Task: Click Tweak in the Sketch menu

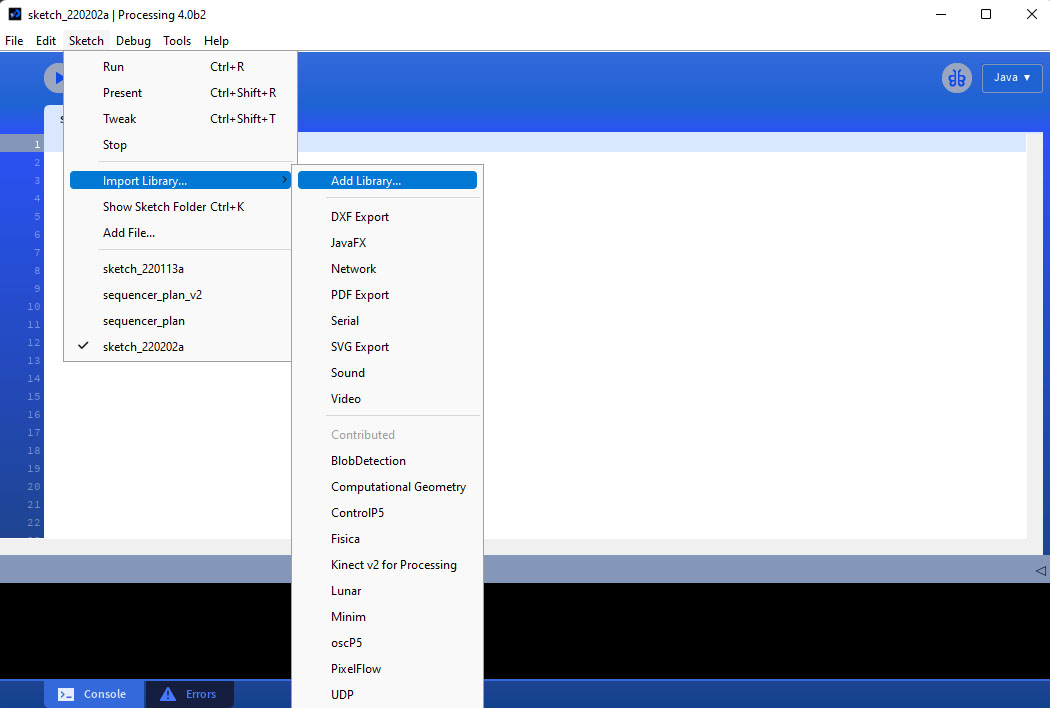Action: [x=120, y=119]
